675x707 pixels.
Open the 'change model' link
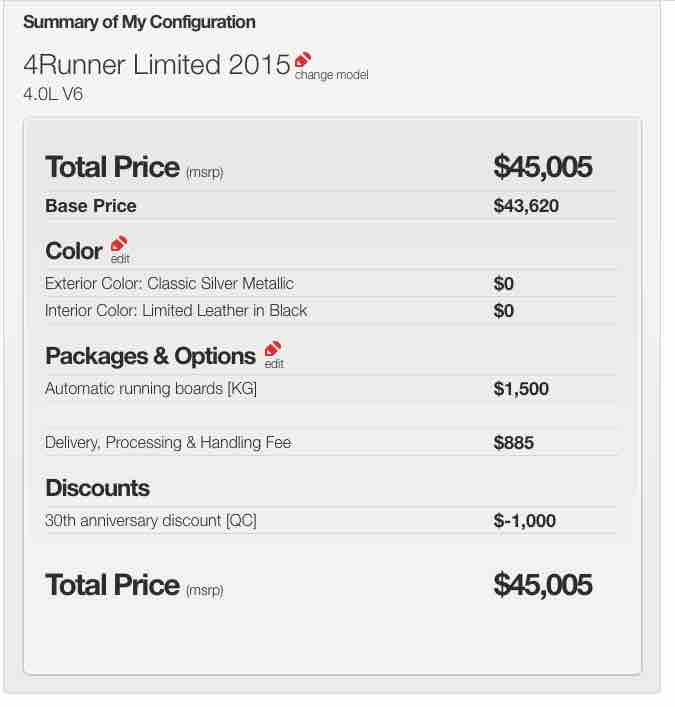tap(331, 75)
